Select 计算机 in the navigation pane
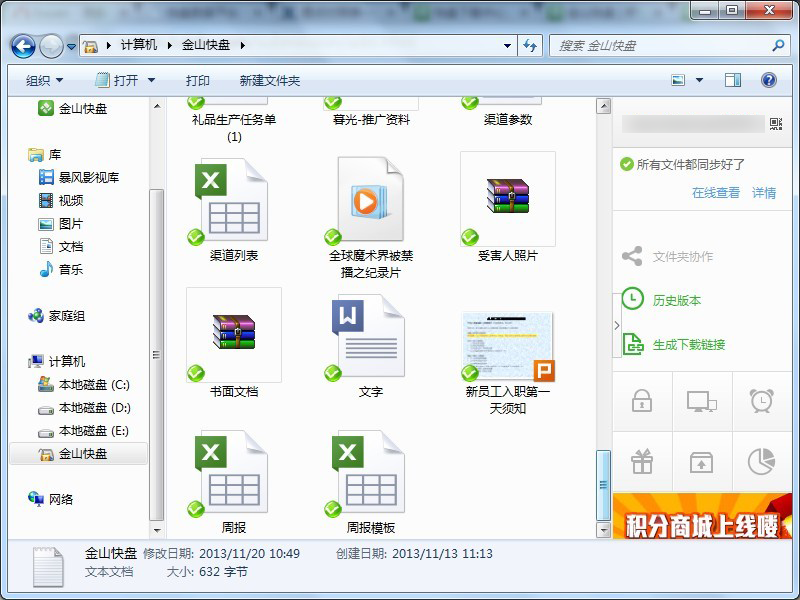The height and width of the screenshot is (600, 800). tap(57, 361)
